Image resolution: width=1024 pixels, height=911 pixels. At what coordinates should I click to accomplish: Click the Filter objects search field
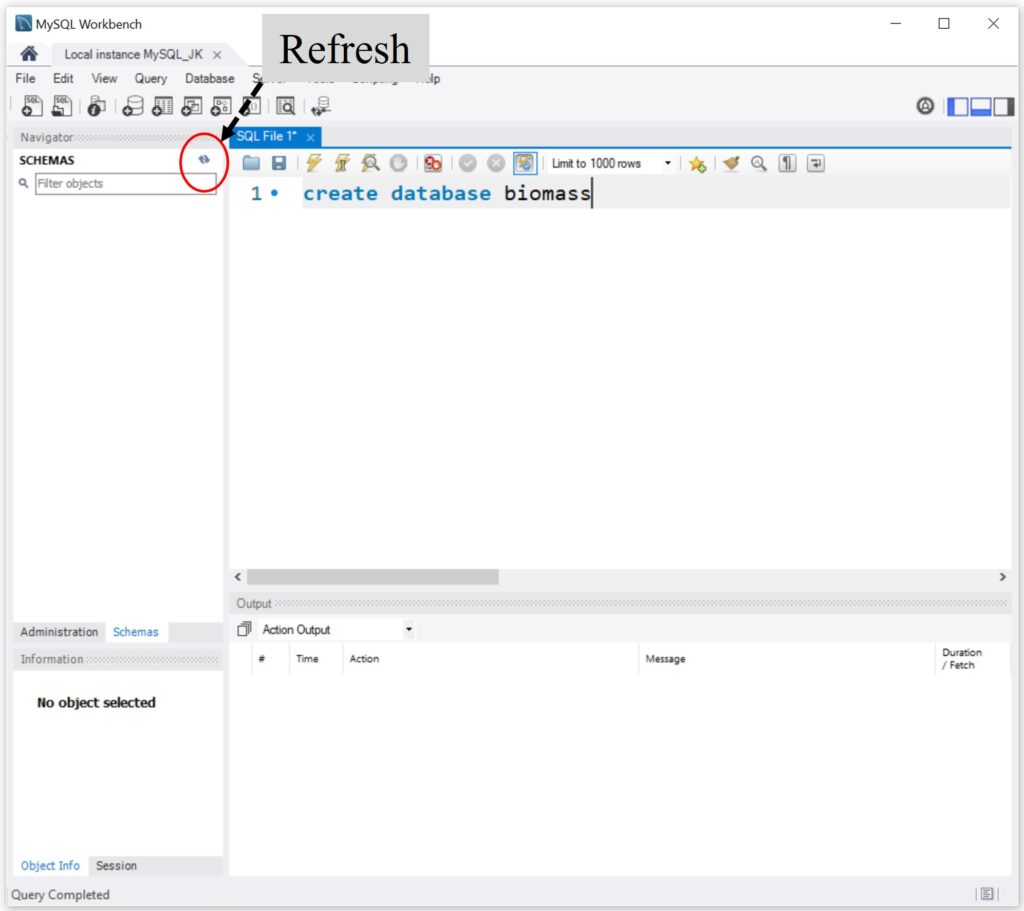(x=125, y=184)
